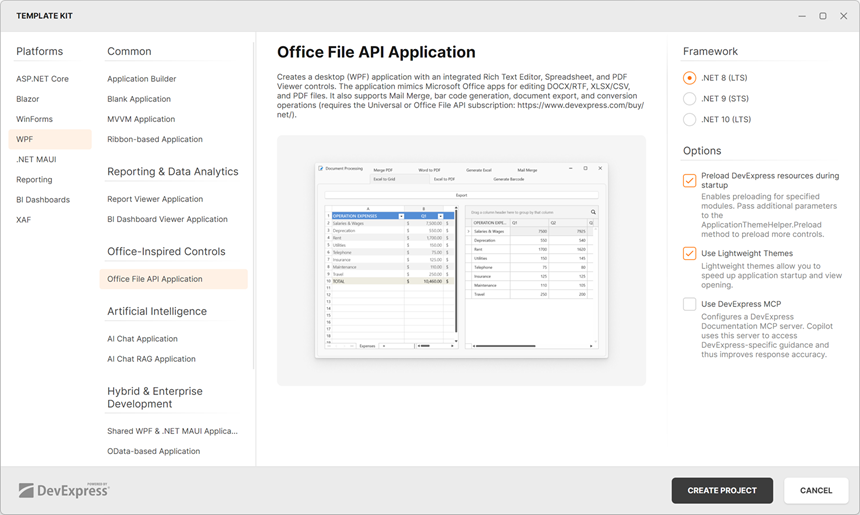Toggle the Use Lightweight Themes checkbox
The image size is (860, 515).
(689, 253)
